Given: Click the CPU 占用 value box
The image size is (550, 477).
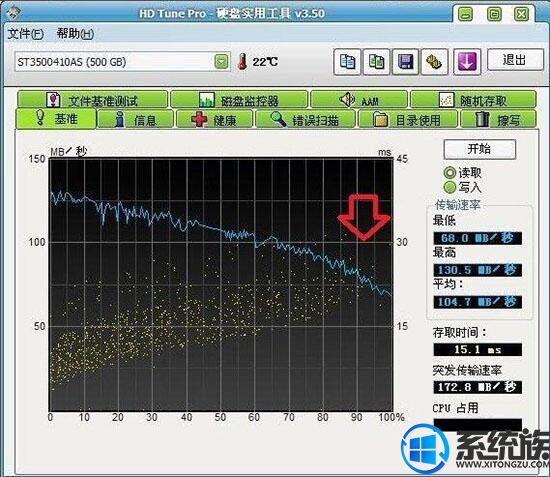Looking at the screenshot, I should point(477,425).
